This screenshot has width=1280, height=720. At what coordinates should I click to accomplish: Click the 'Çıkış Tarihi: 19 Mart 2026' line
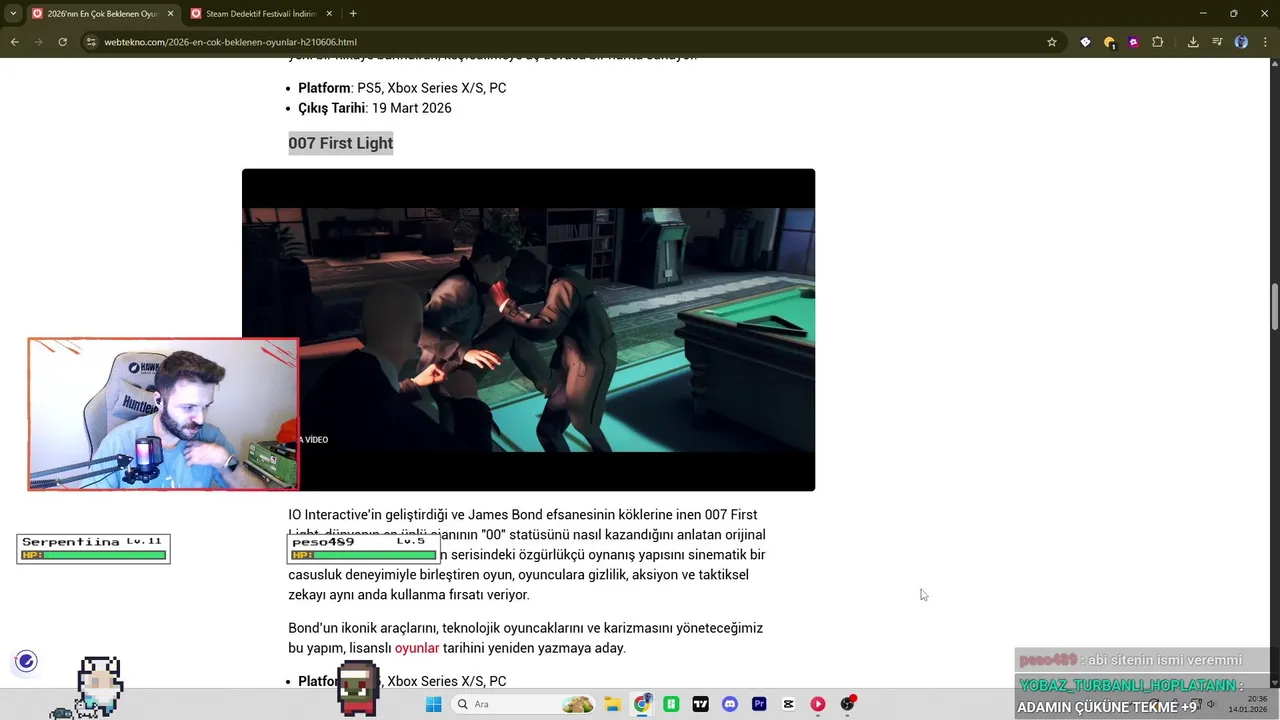375,108
